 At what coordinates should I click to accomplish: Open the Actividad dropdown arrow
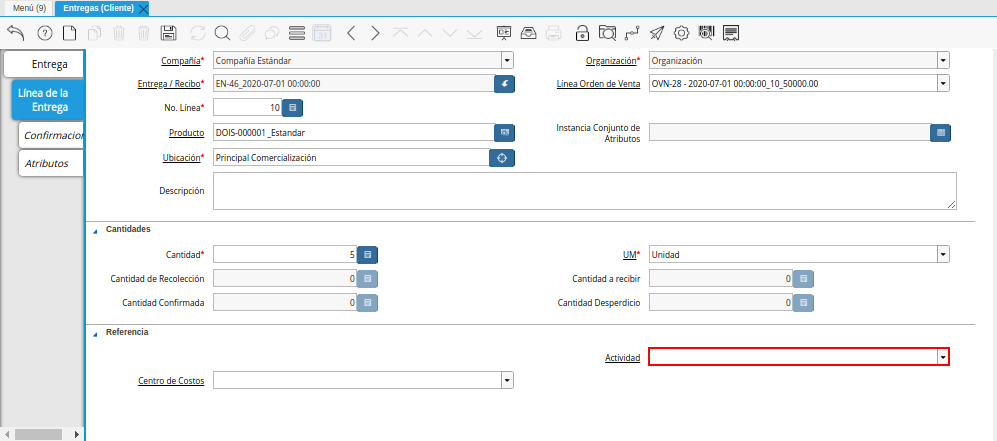click(x=943, y=358)
